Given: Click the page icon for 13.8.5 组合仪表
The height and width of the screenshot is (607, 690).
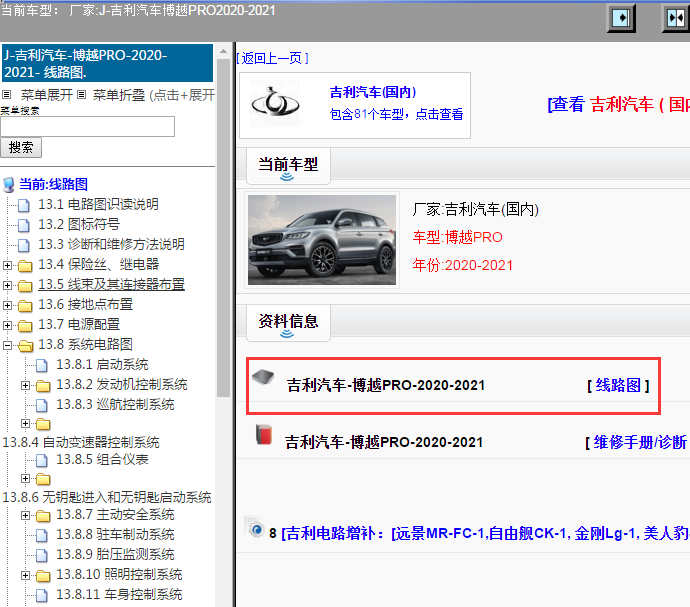Looking at the screenshot, I should coord(42,460).
